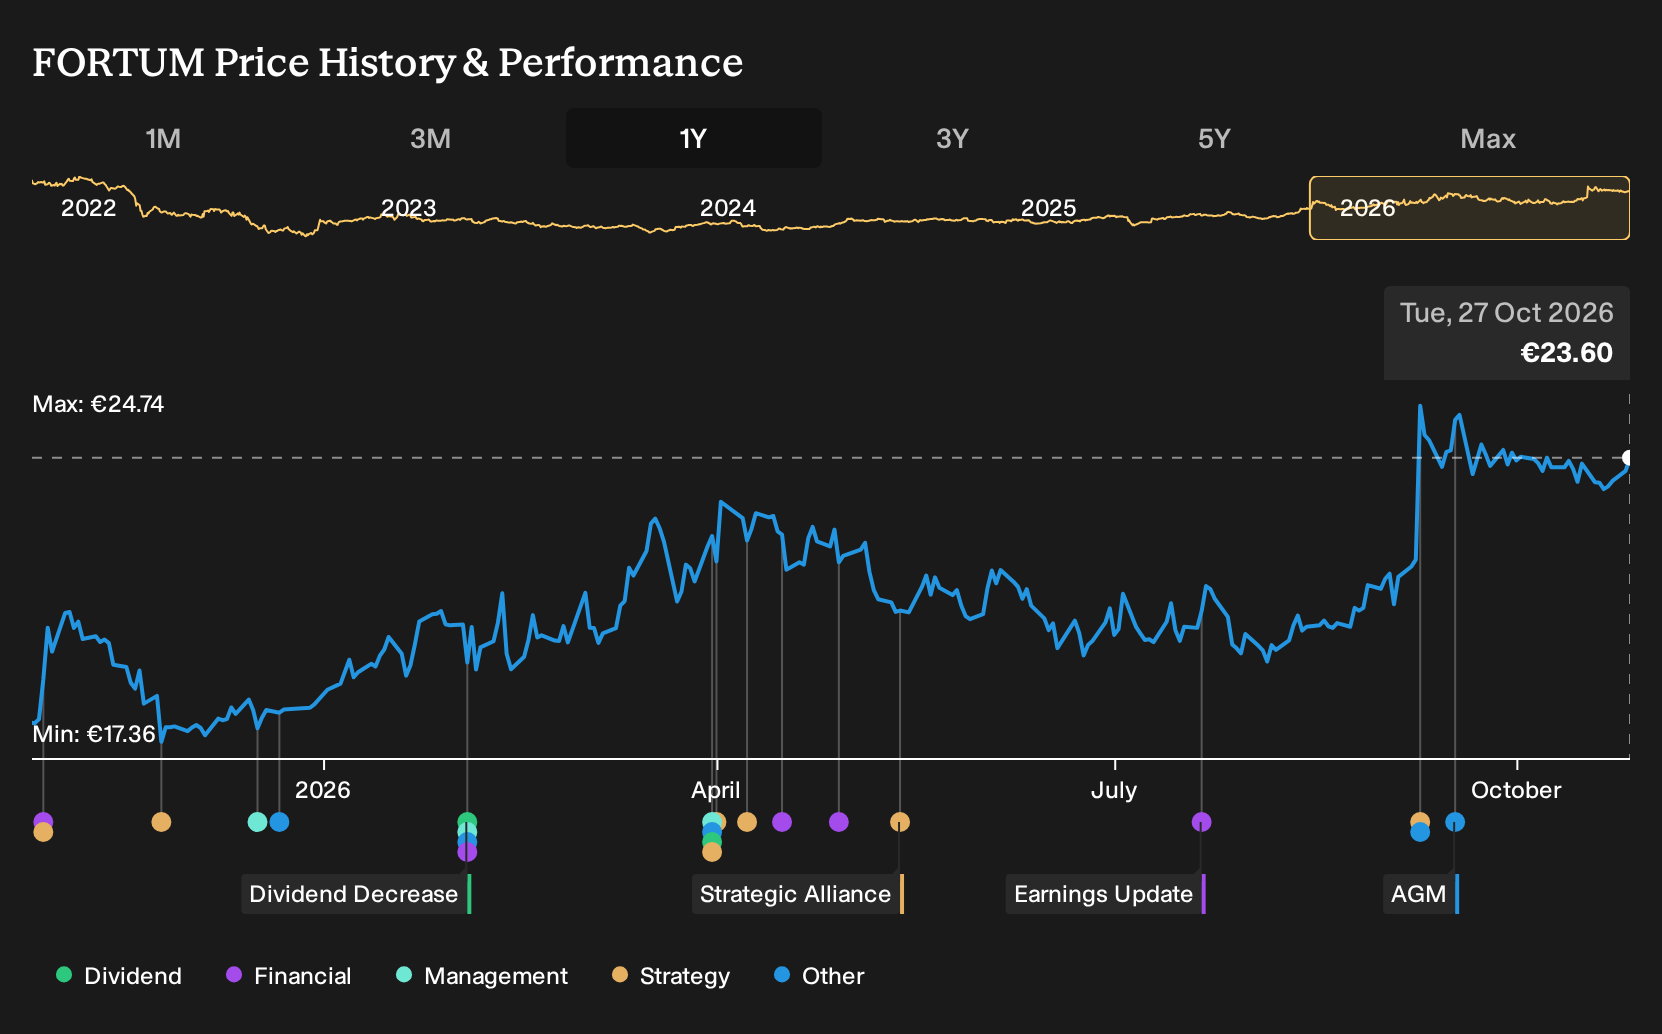The height and width of the screenshot is (1034, 1662).
Task: Toggle the Other legend filter
Action: click(x=818, y=976)
